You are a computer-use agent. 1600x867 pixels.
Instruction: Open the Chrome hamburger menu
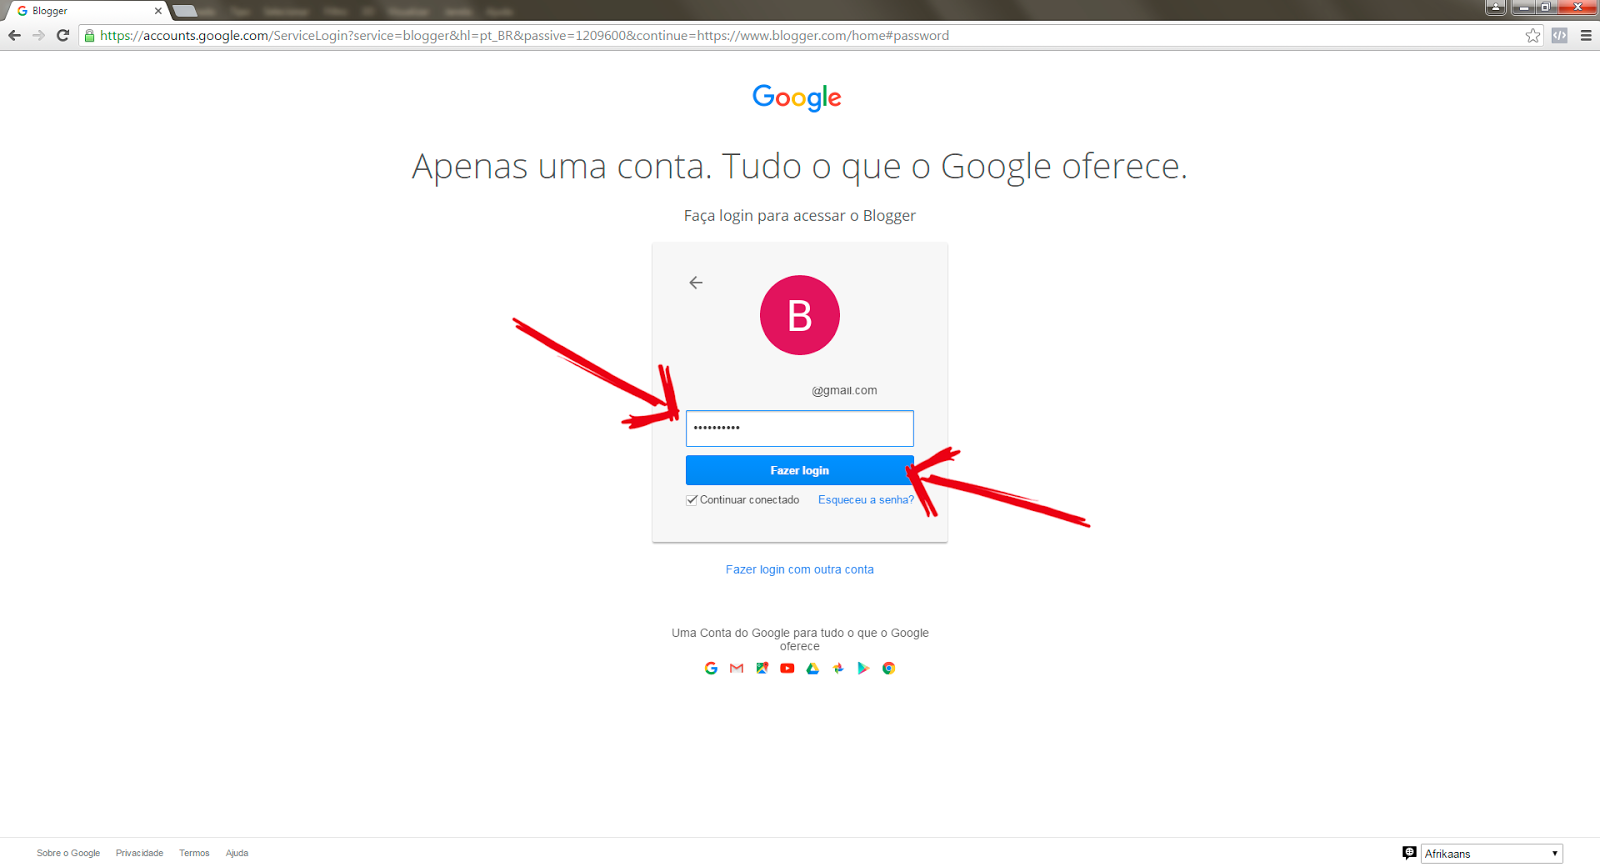1586,35
